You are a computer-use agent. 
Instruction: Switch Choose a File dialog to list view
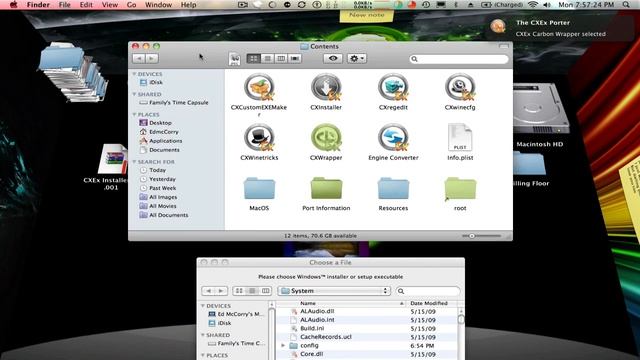[x=252, y=291]
